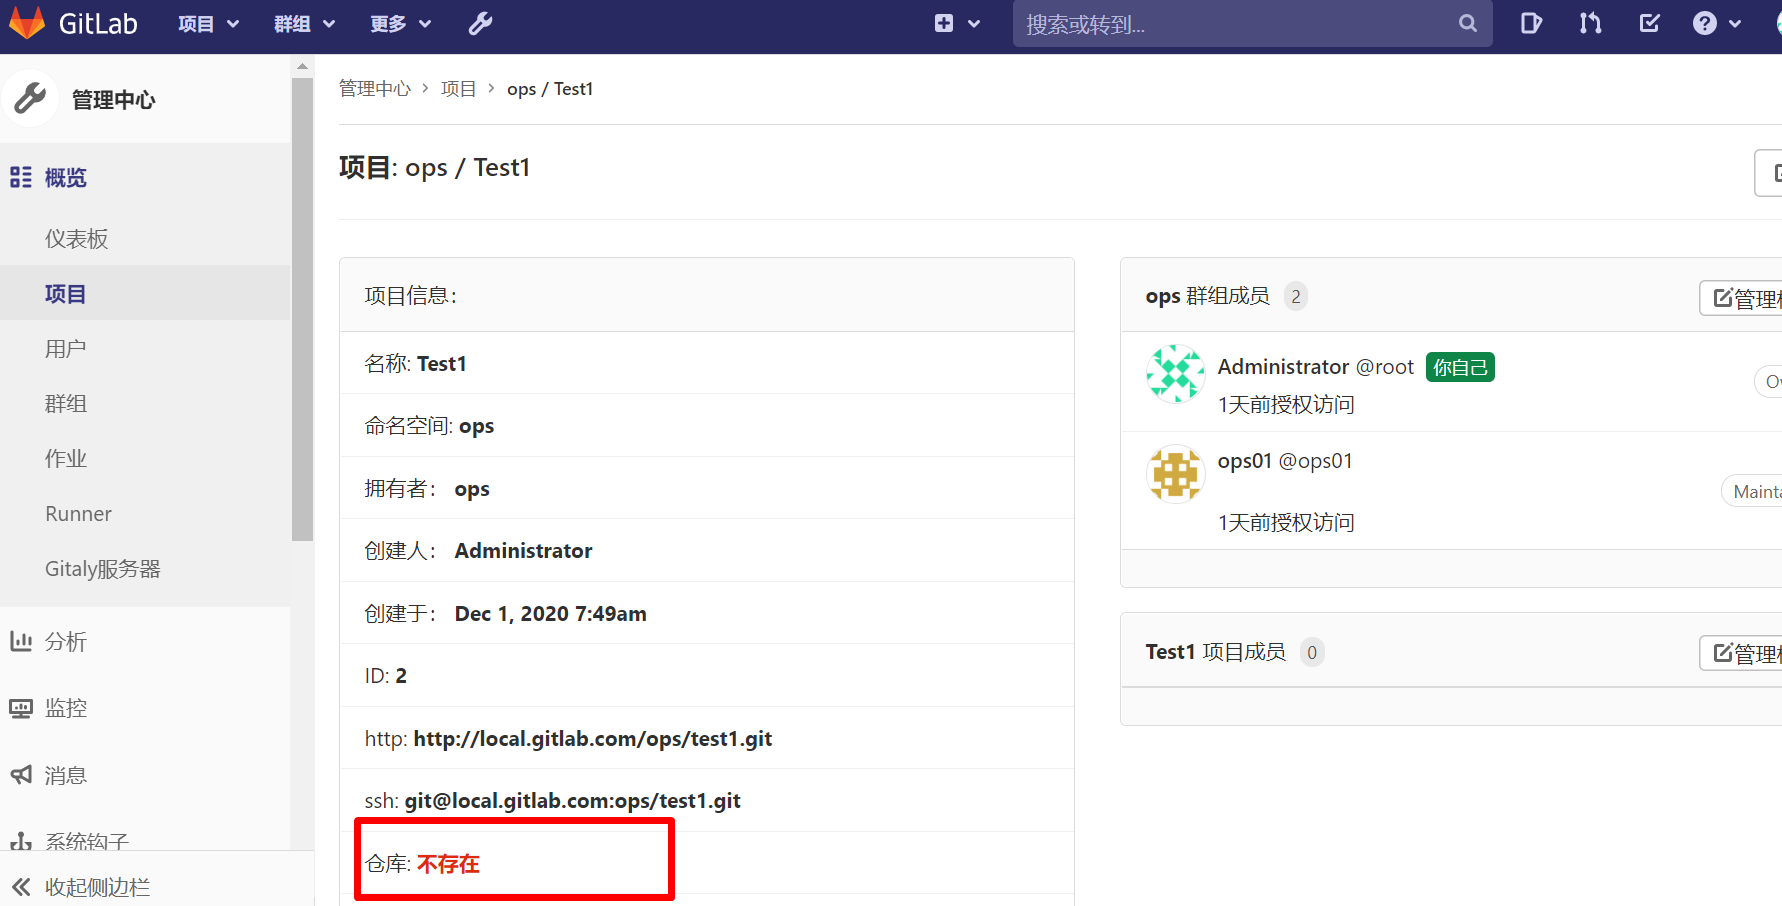Click the 不存在 repository status text
This screenshot has width=1782, height=906.
(x=448, y=864)
